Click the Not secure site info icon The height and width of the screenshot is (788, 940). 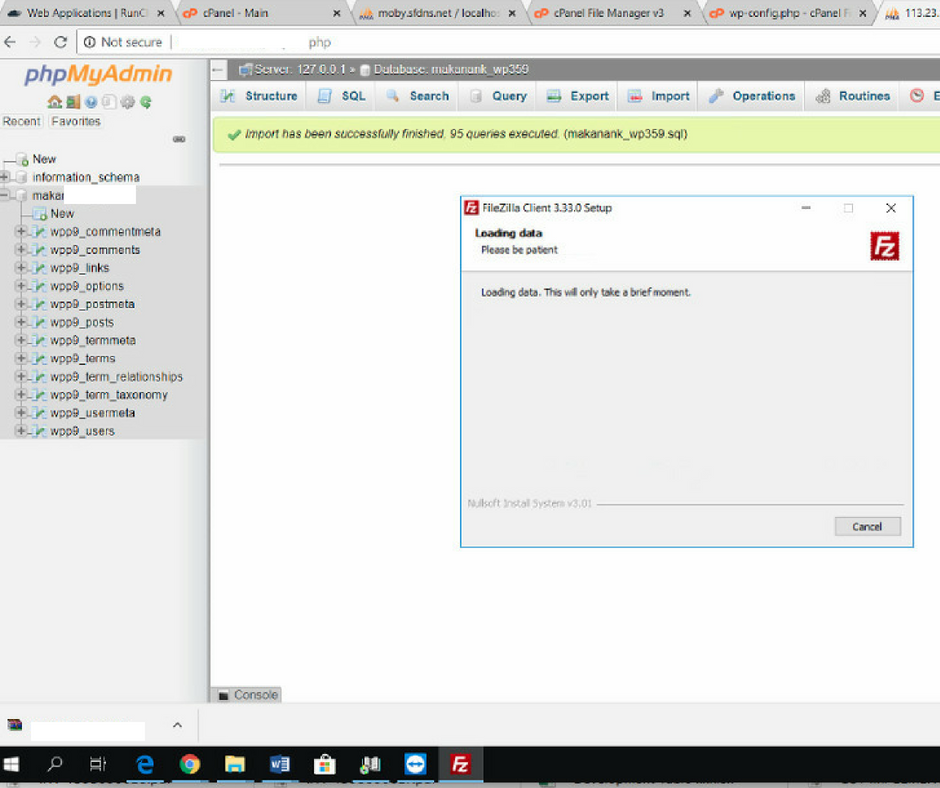pyautogui.click(x=89, y=42)
